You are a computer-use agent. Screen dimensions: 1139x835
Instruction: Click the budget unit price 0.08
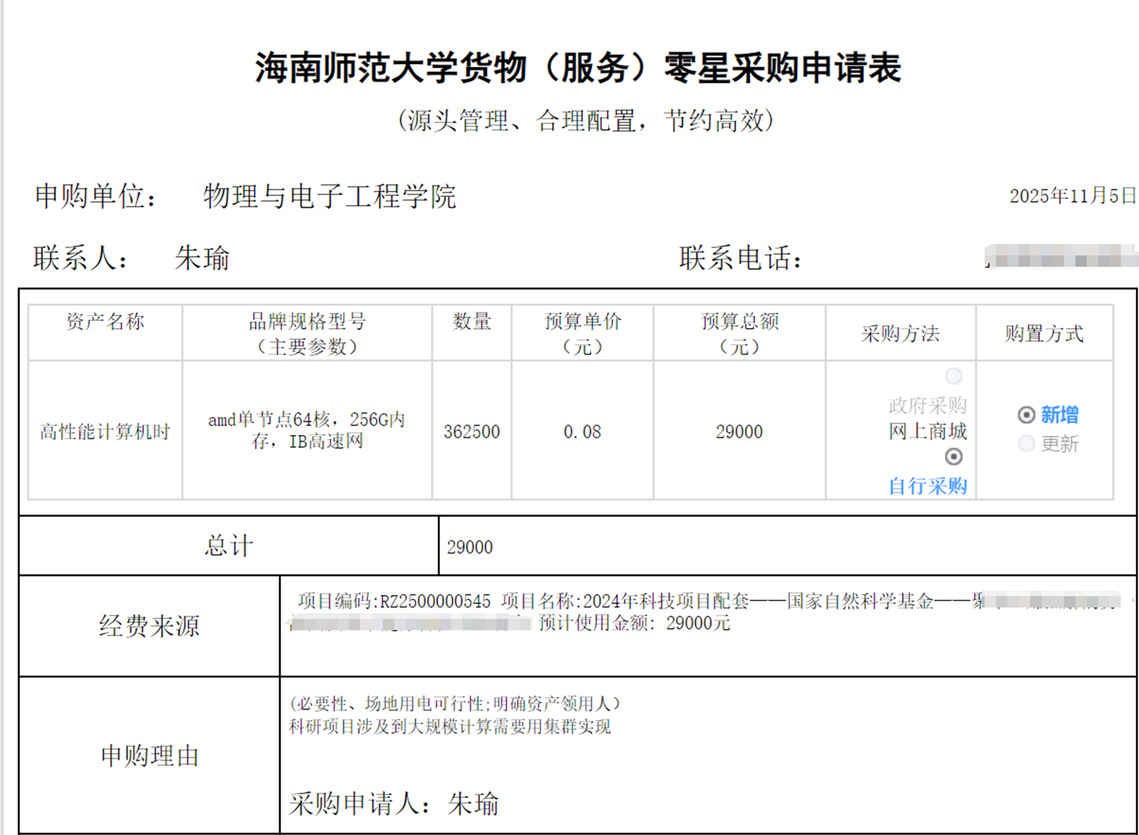pos(583,432)
